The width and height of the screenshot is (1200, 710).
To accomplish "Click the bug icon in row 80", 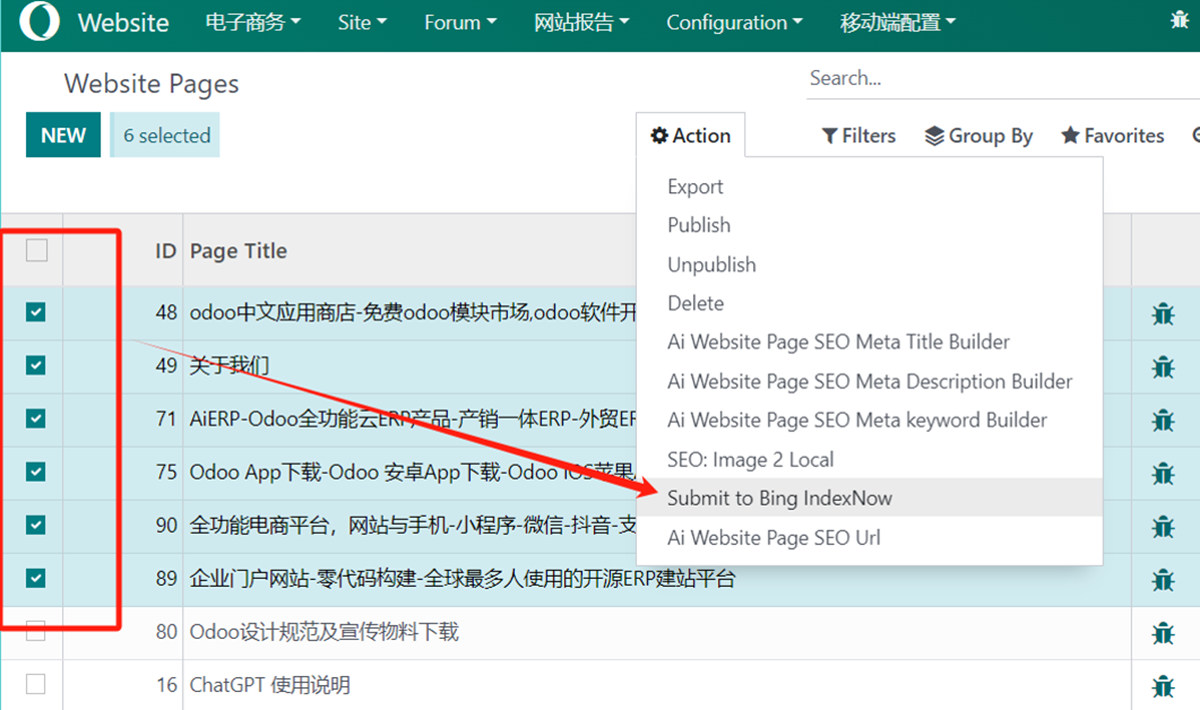I will pyautogui.click(x=1162, y=633).
